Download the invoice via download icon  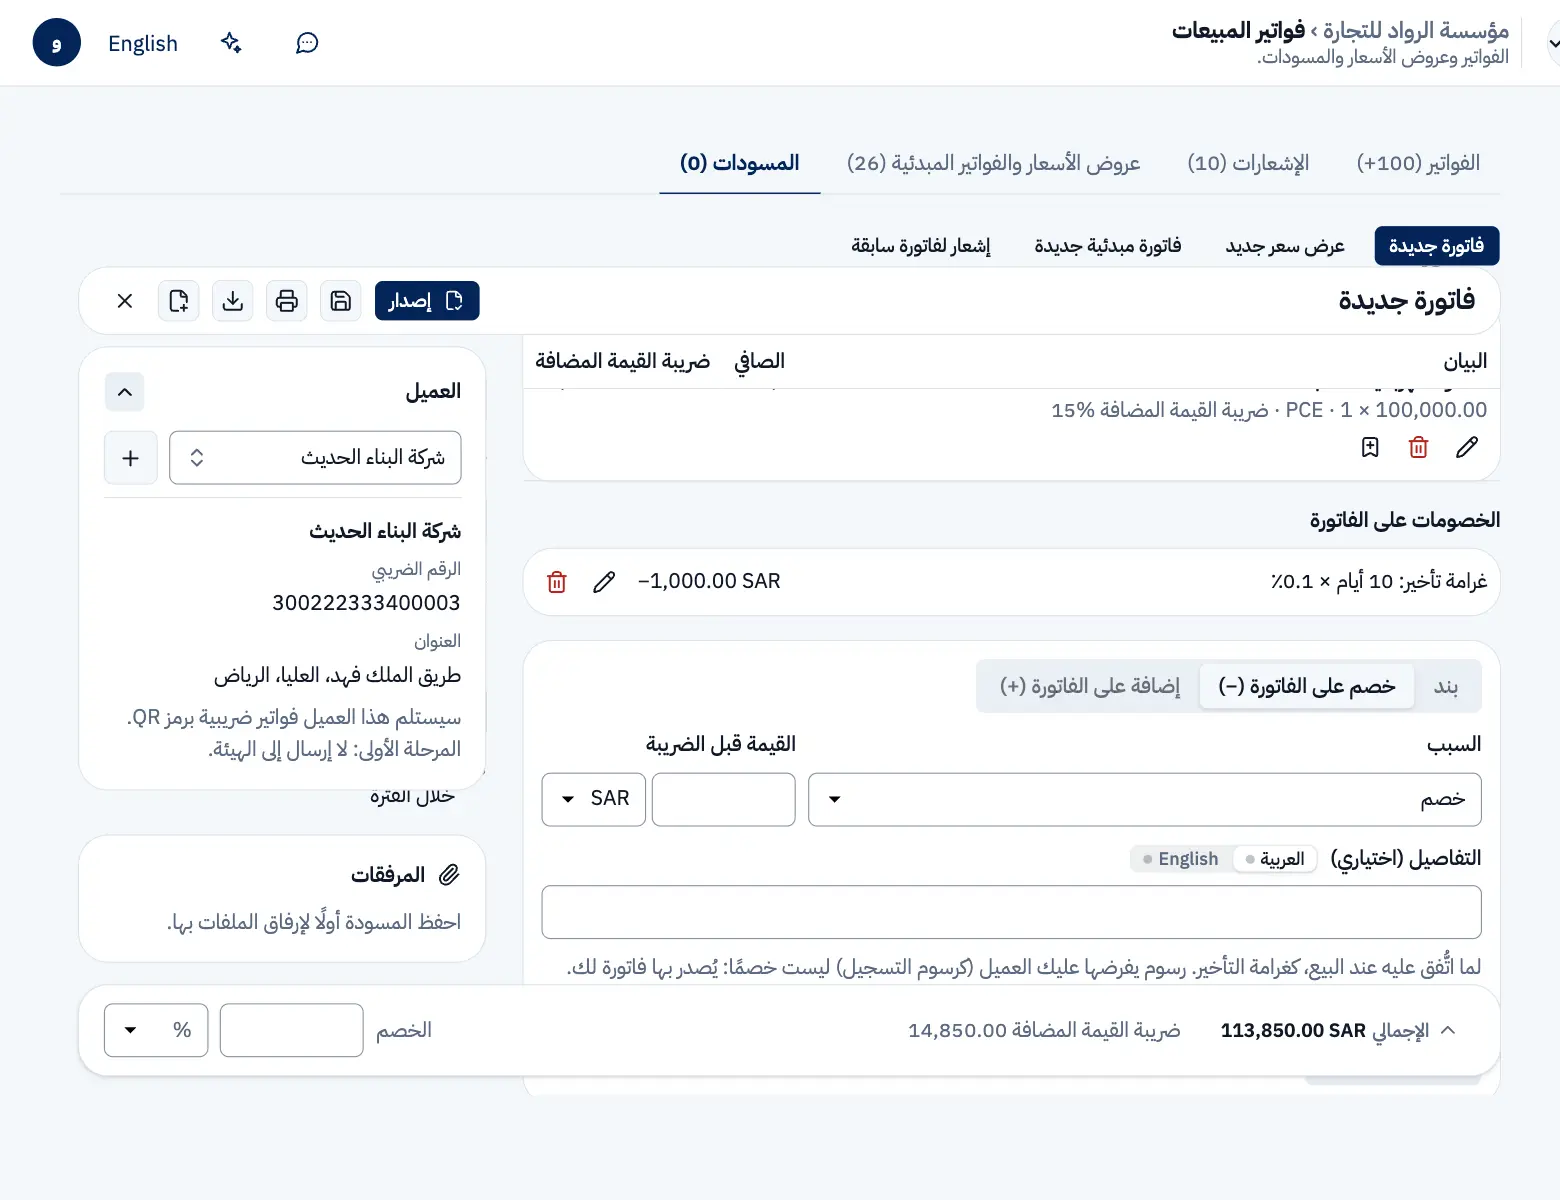[x=233, y=301]
